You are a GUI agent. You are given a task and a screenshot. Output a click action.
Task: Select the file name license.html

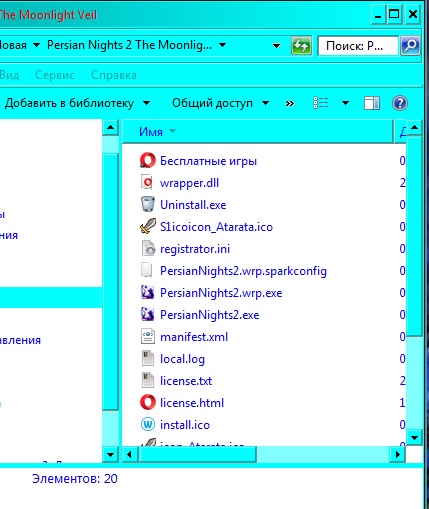(192, 403)
